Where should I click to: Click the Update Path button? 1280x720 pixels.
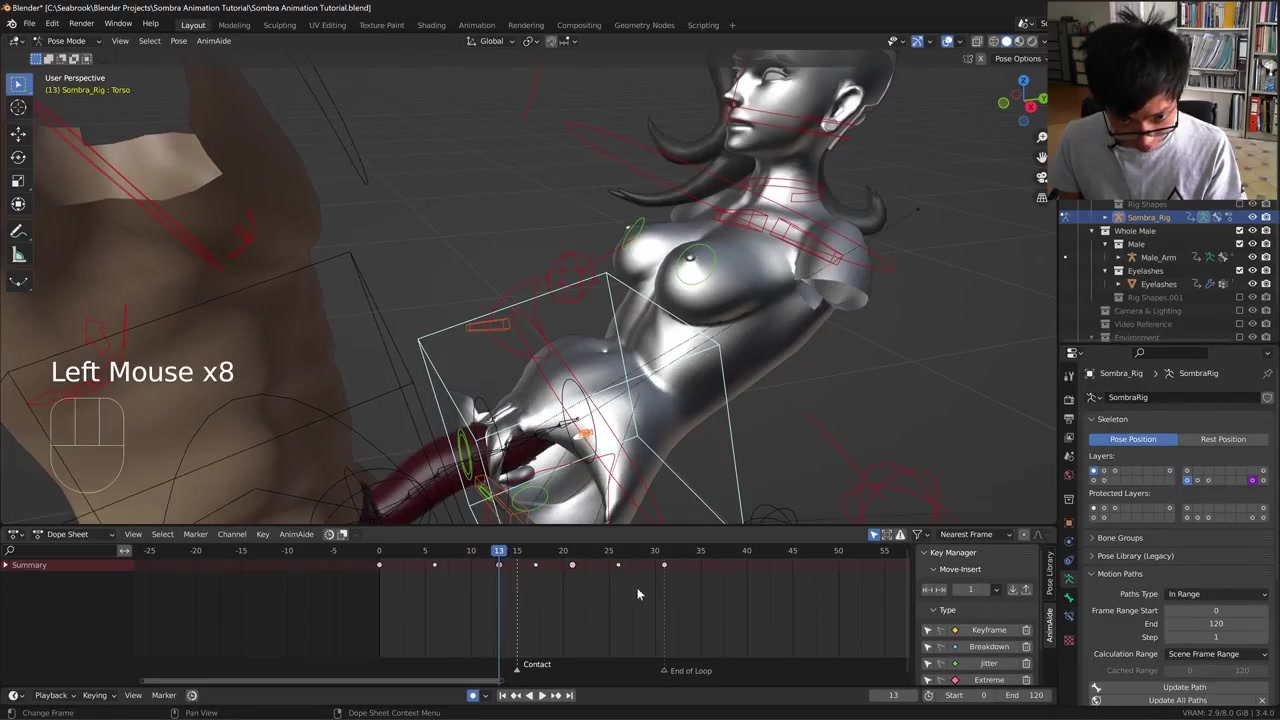[1184, 687]
